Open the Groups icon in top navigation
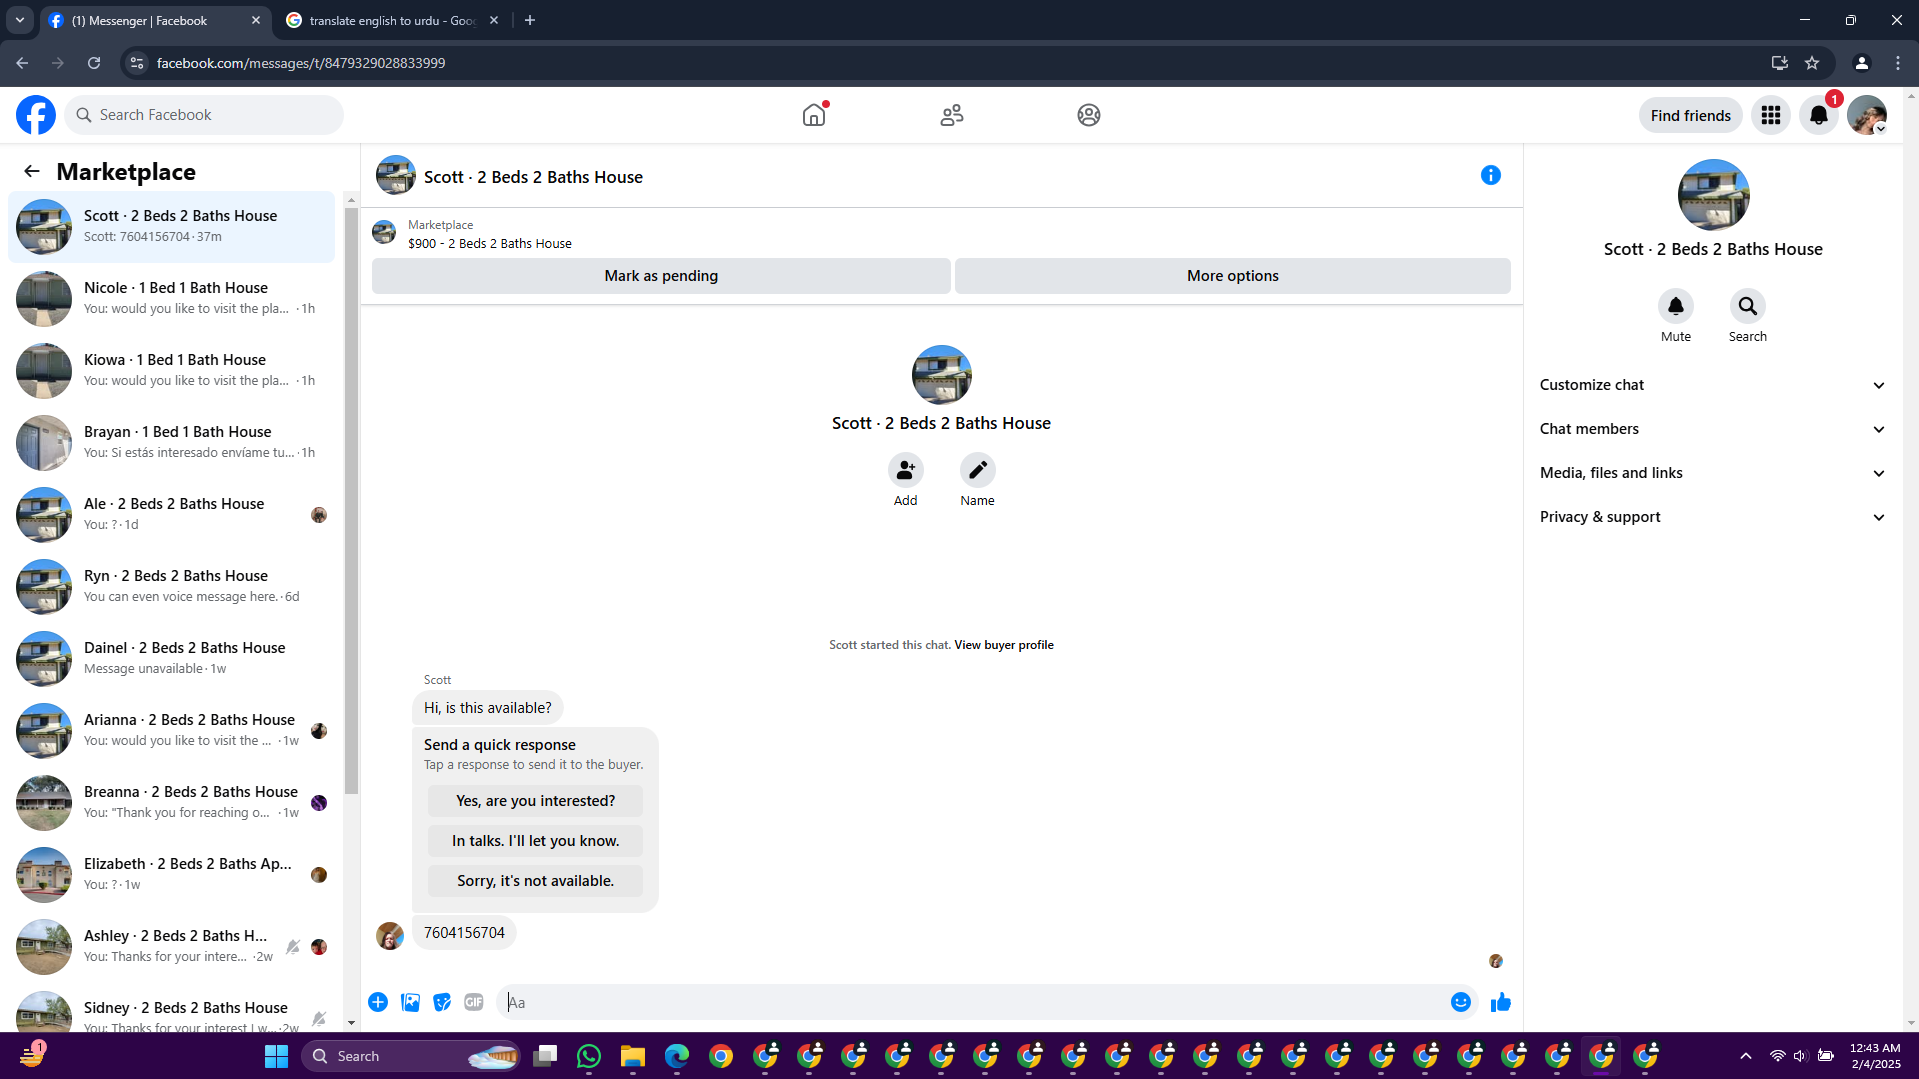 (1089, 115)
